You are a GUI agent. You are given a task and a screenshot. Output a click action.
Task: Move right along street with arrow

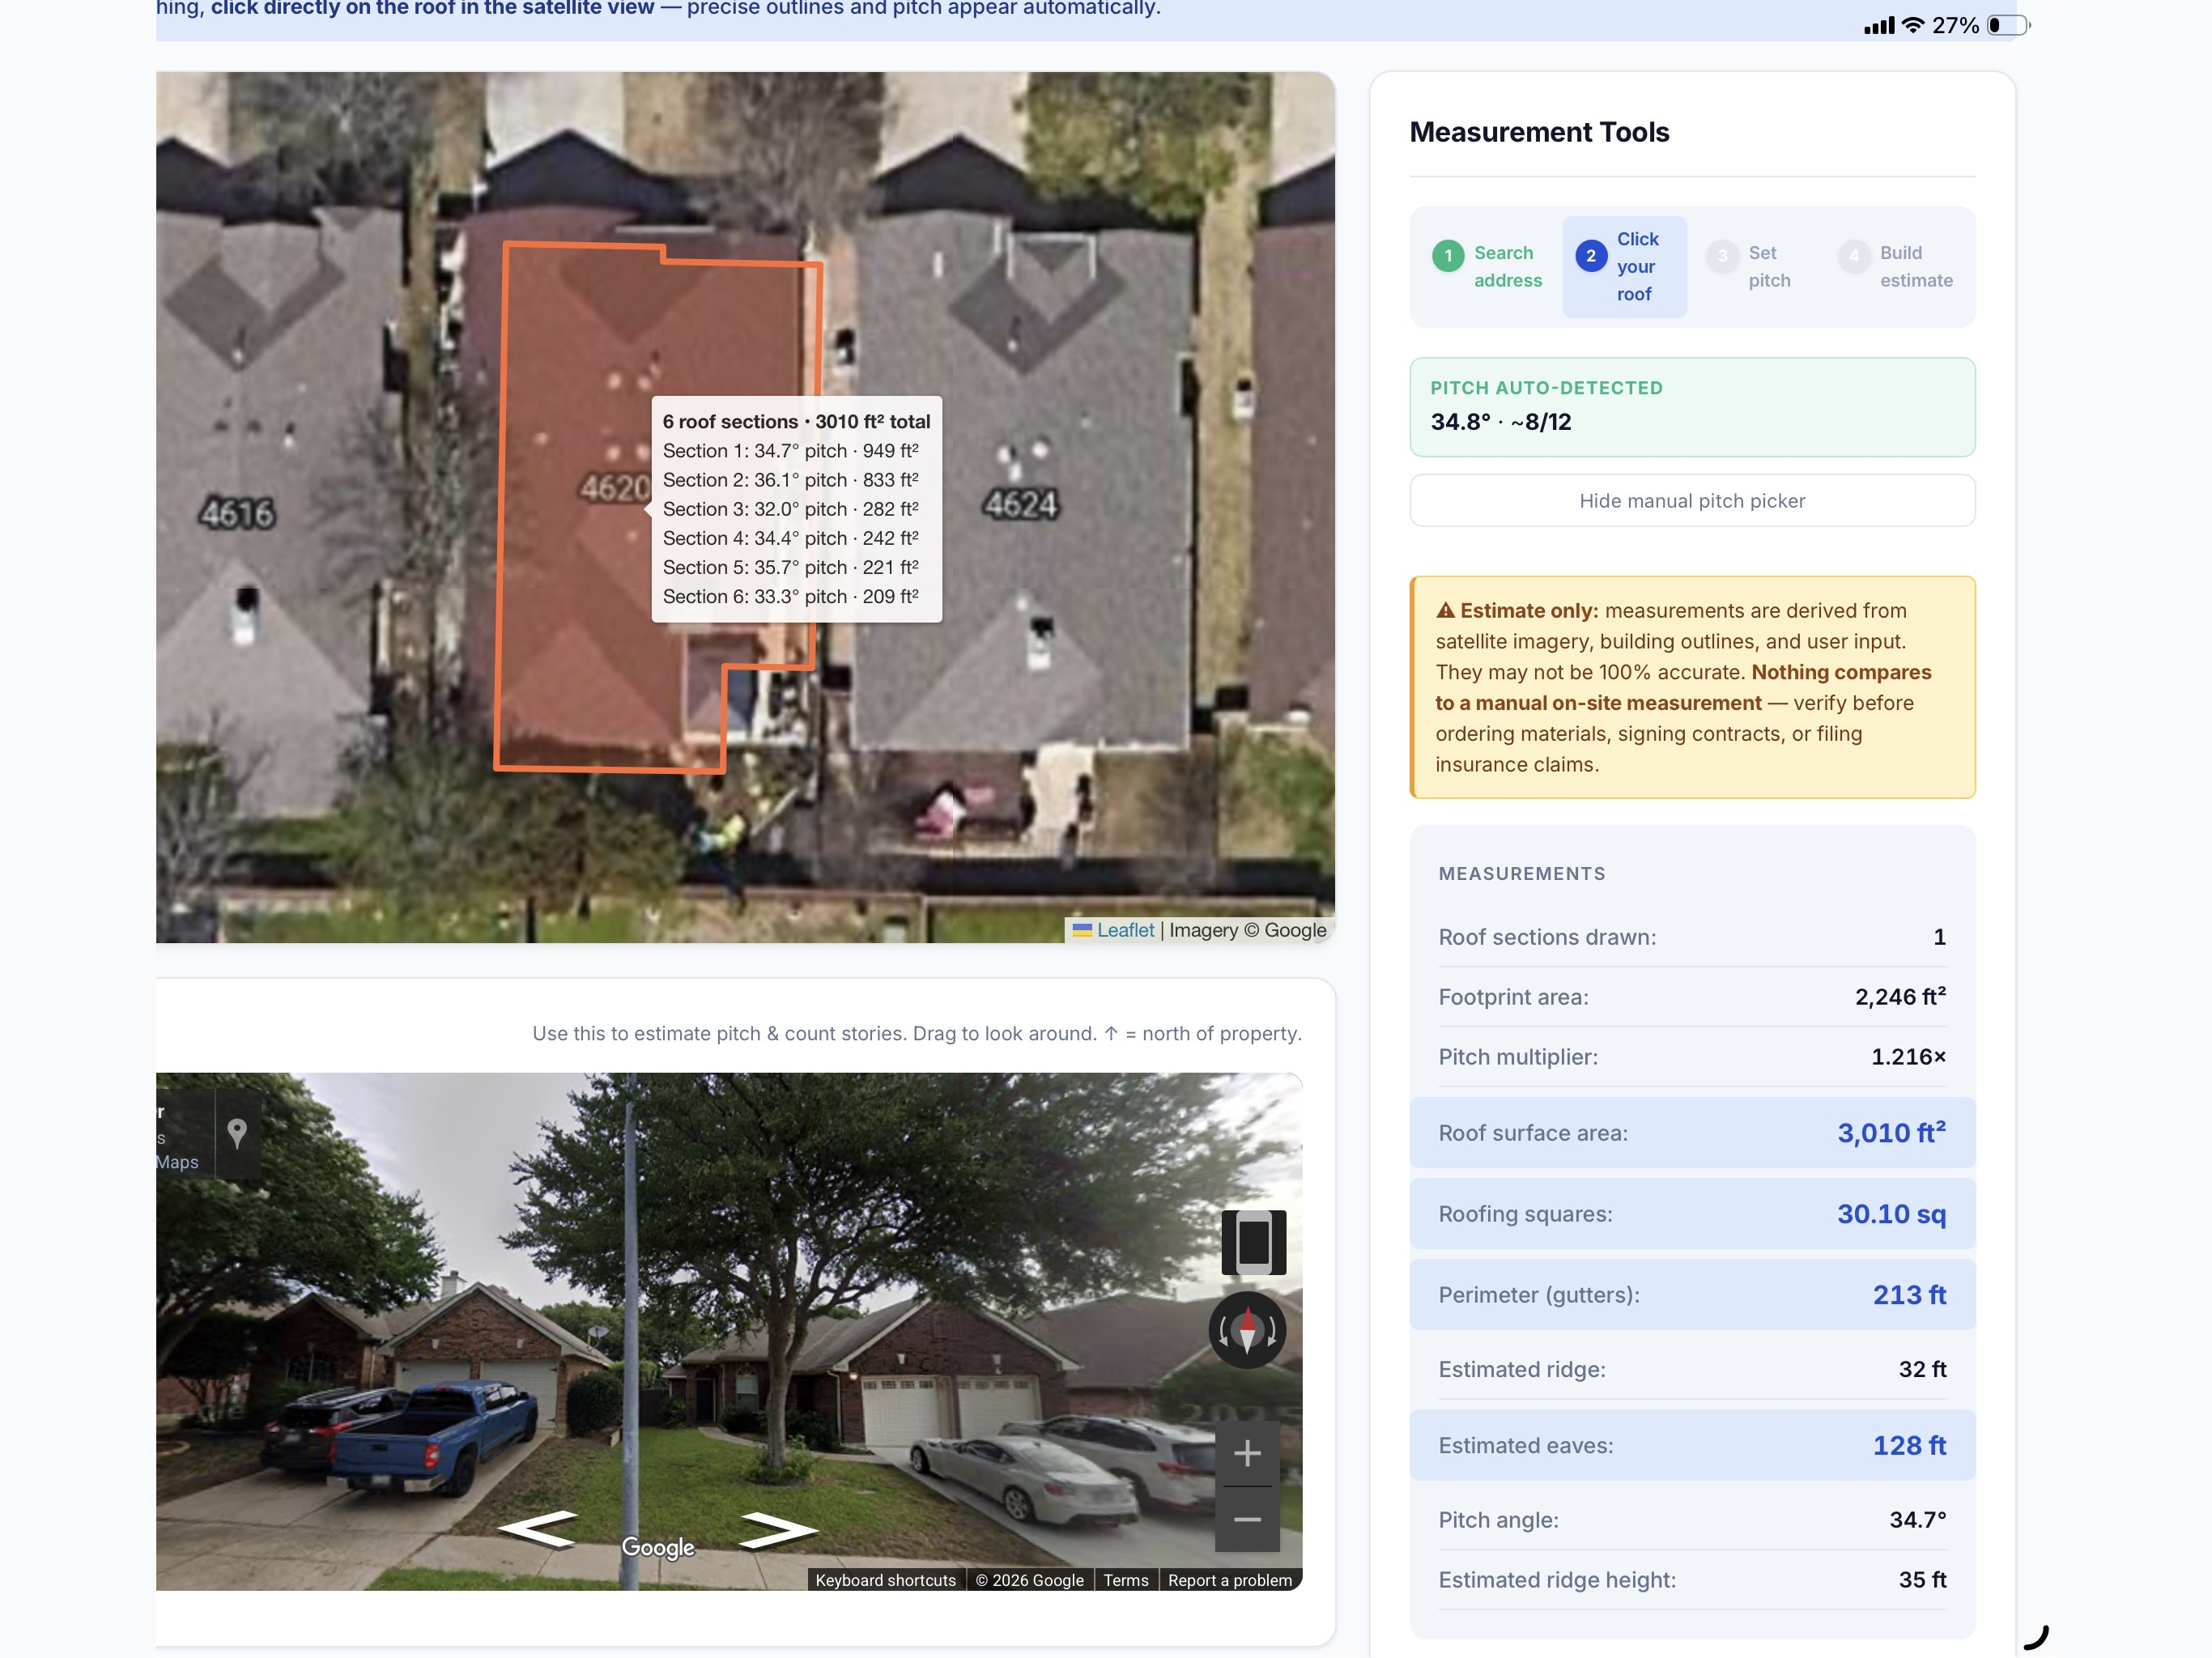pos(779,1529)
